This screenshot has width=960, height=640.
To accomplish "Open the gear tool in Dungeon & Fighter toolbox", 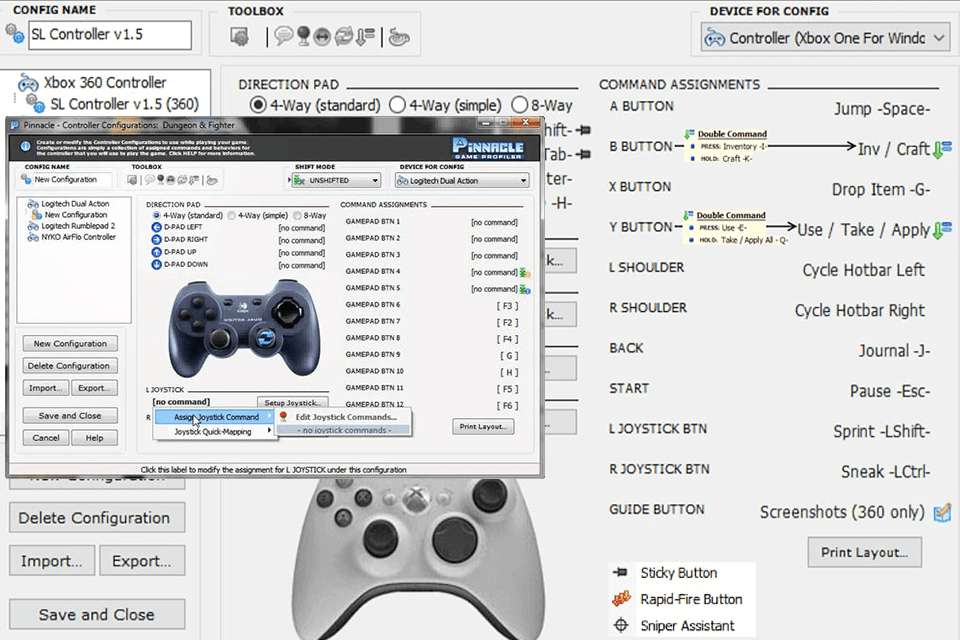I will click(x=132, y=180).
